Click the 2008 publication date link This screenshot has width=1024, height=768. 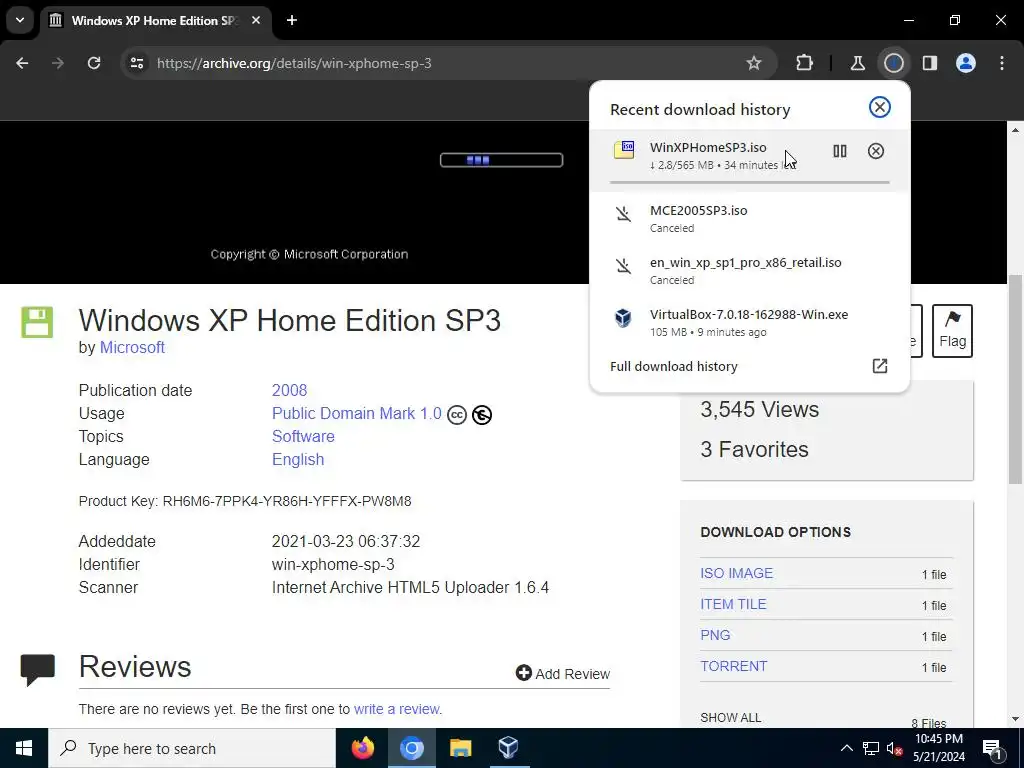[289, 390]
